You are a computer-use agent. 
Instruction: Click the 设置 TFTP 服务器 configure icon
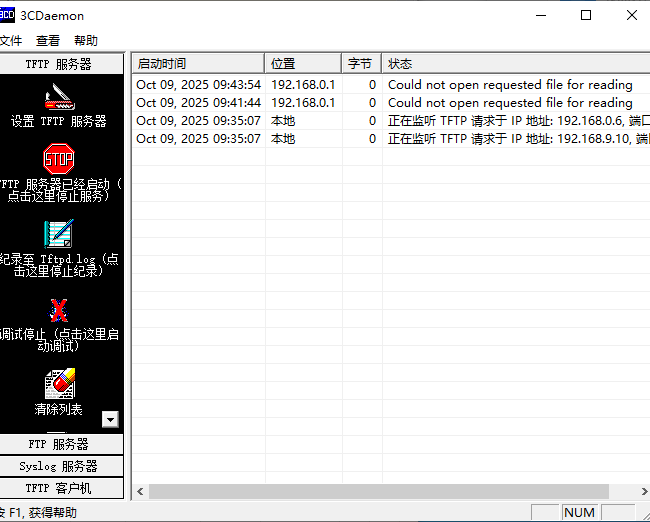59,97
